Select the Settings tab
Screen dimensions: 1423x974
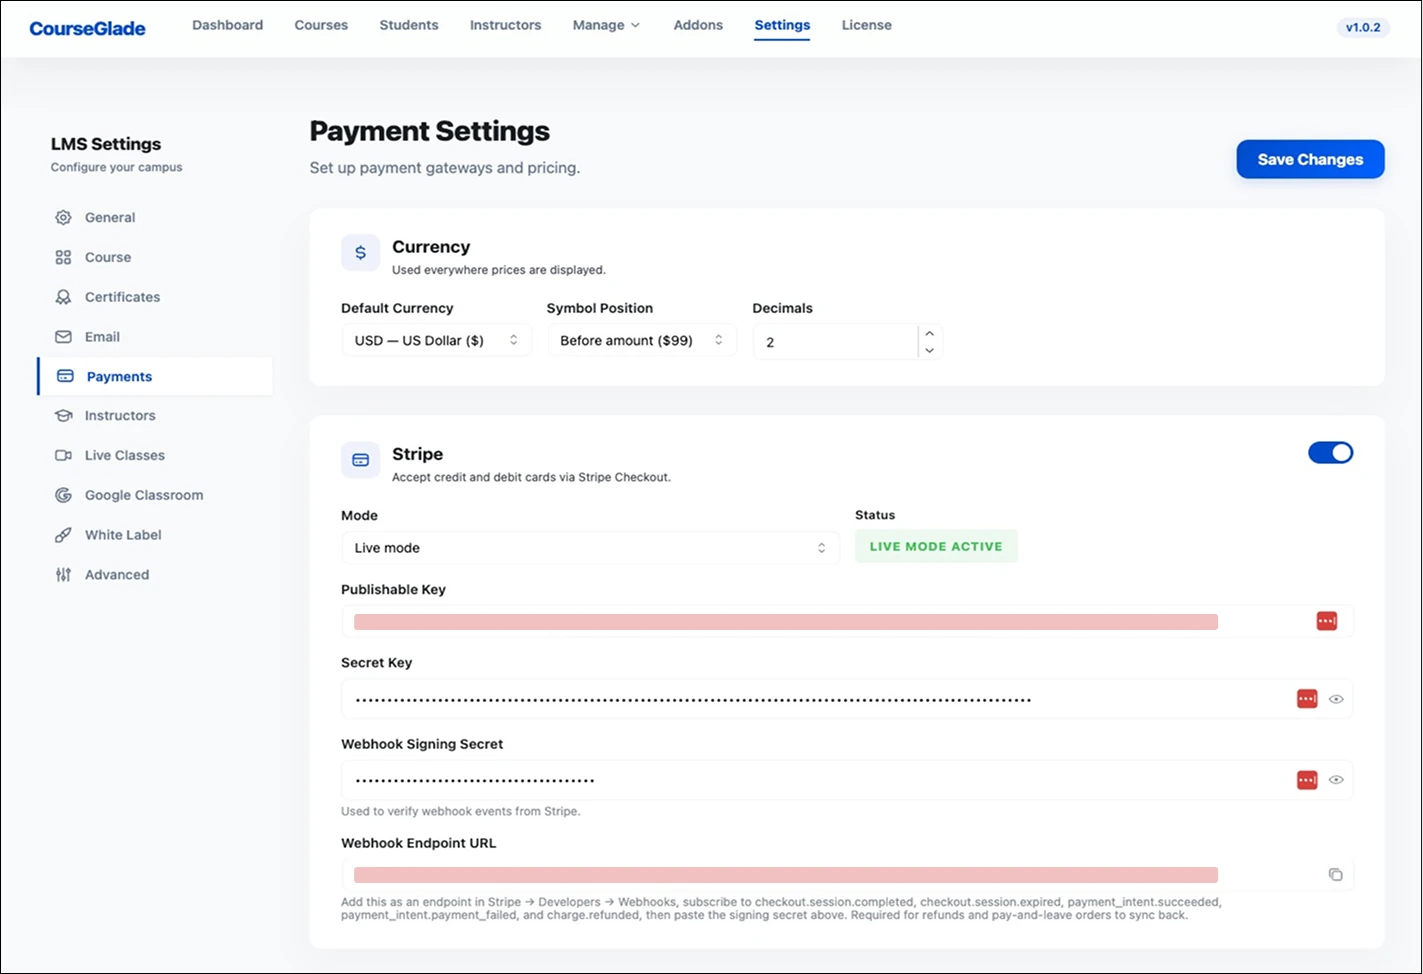point(782,25)
